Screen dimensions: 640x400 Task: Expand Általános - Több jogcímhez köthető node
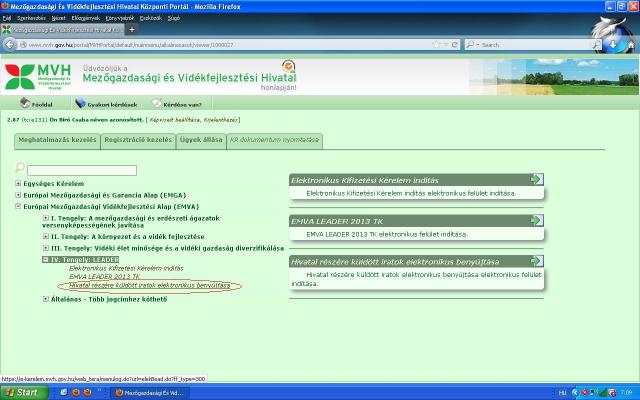[x=46, y=299]
